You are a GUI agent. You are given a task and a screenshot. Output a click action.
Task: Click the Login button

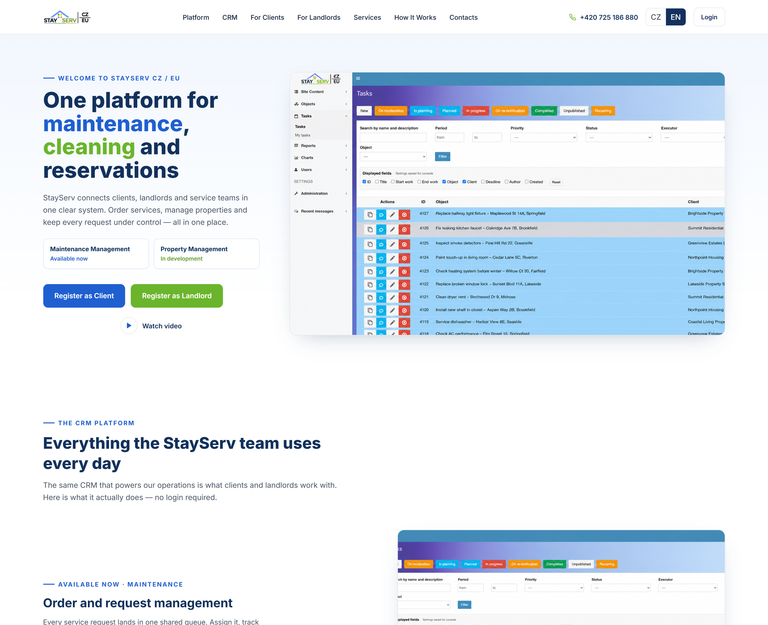point(709,17)
